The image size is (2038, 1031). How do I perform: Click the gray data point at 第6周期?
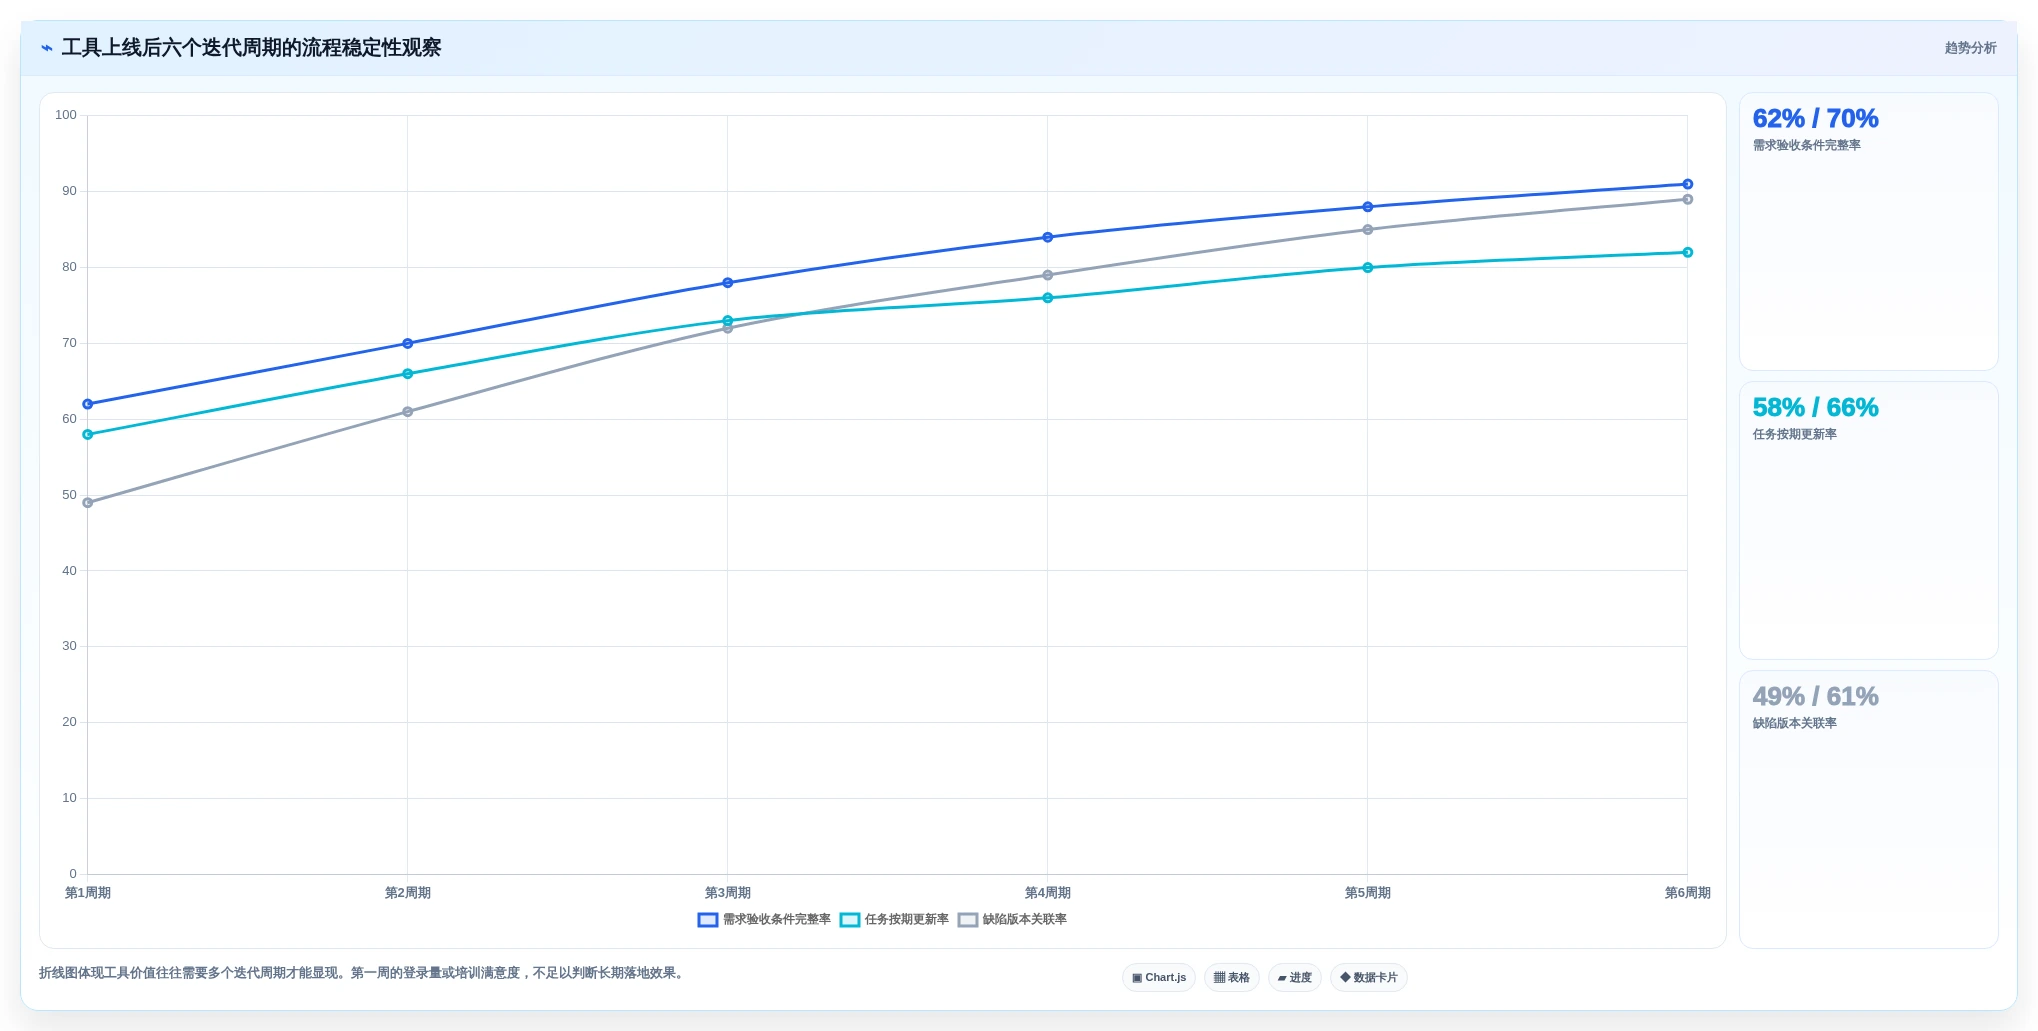1688,200
